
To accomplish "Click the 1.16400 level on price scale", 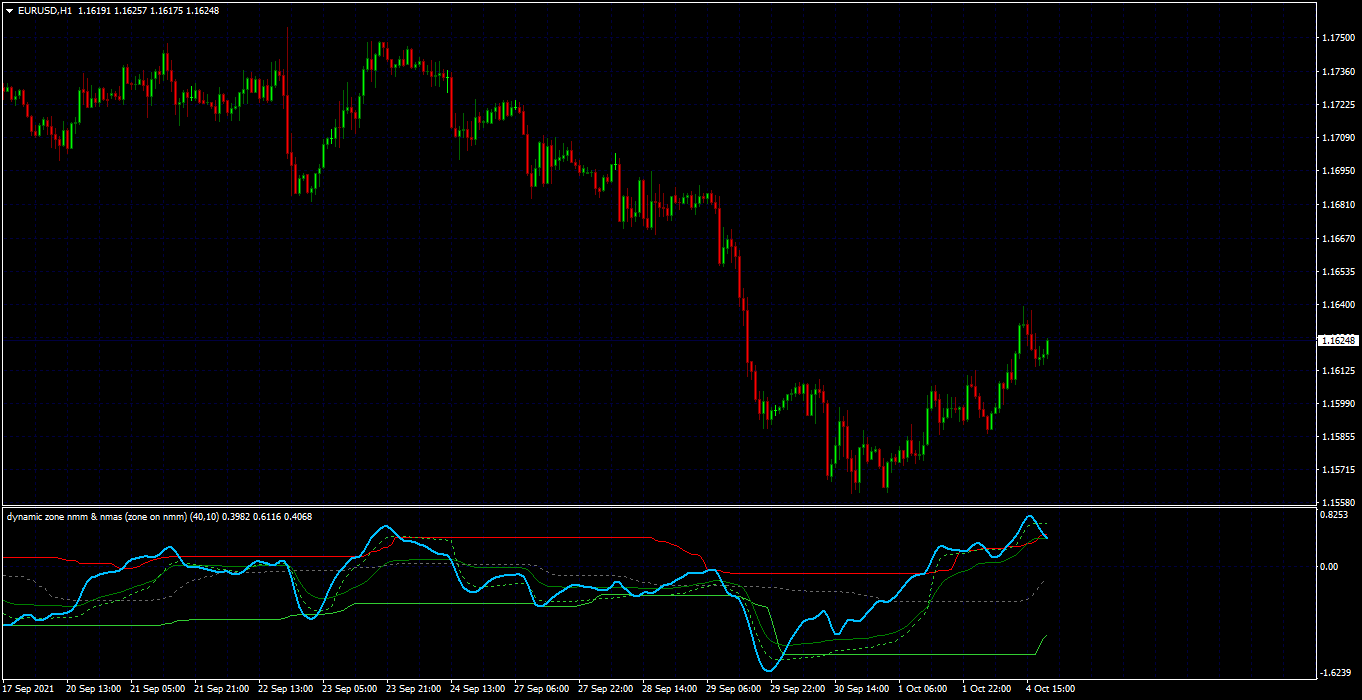I will point(1338,305).
